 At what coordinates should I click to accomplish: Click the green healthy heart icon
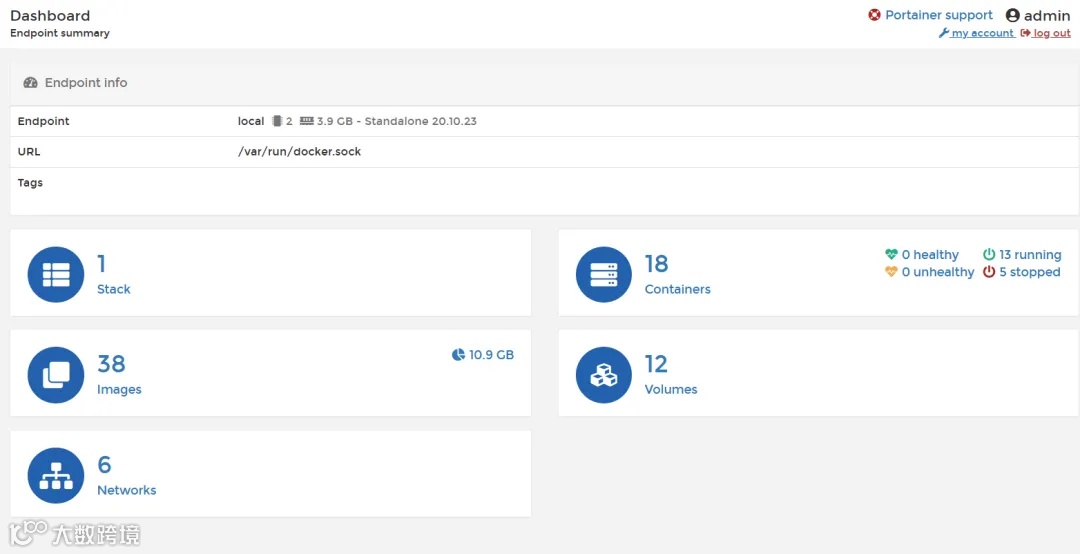(x=891, y=254)
